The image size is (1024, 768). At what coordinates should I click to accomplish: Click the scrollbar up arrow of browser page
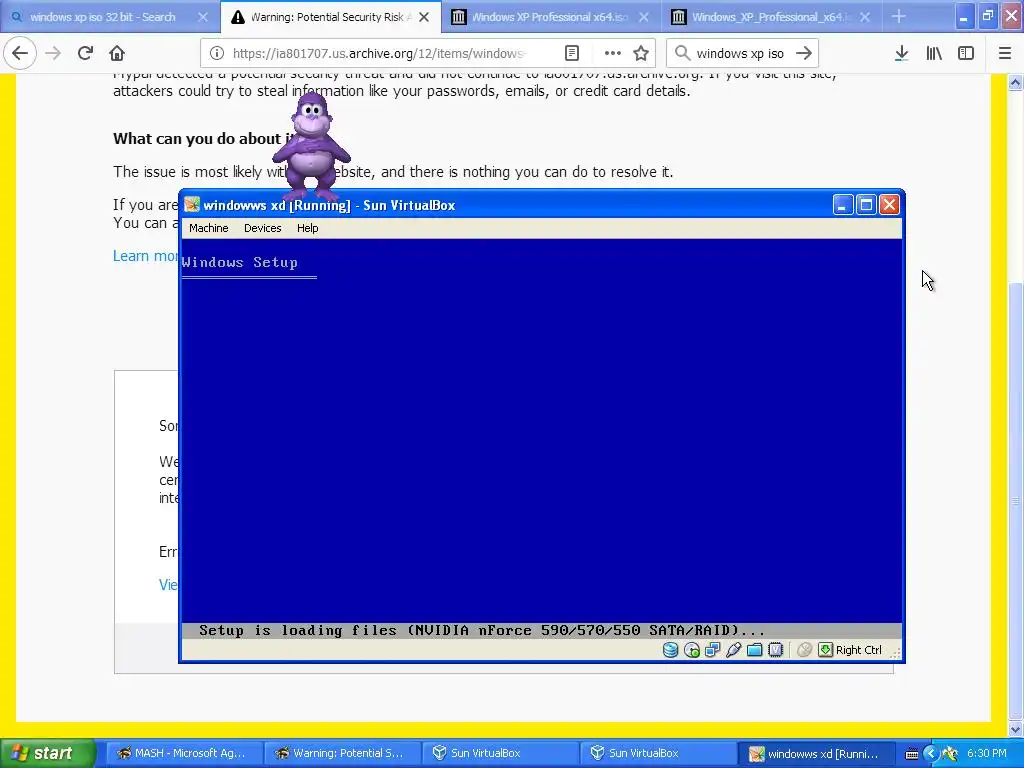click(x=1015, y=82)
